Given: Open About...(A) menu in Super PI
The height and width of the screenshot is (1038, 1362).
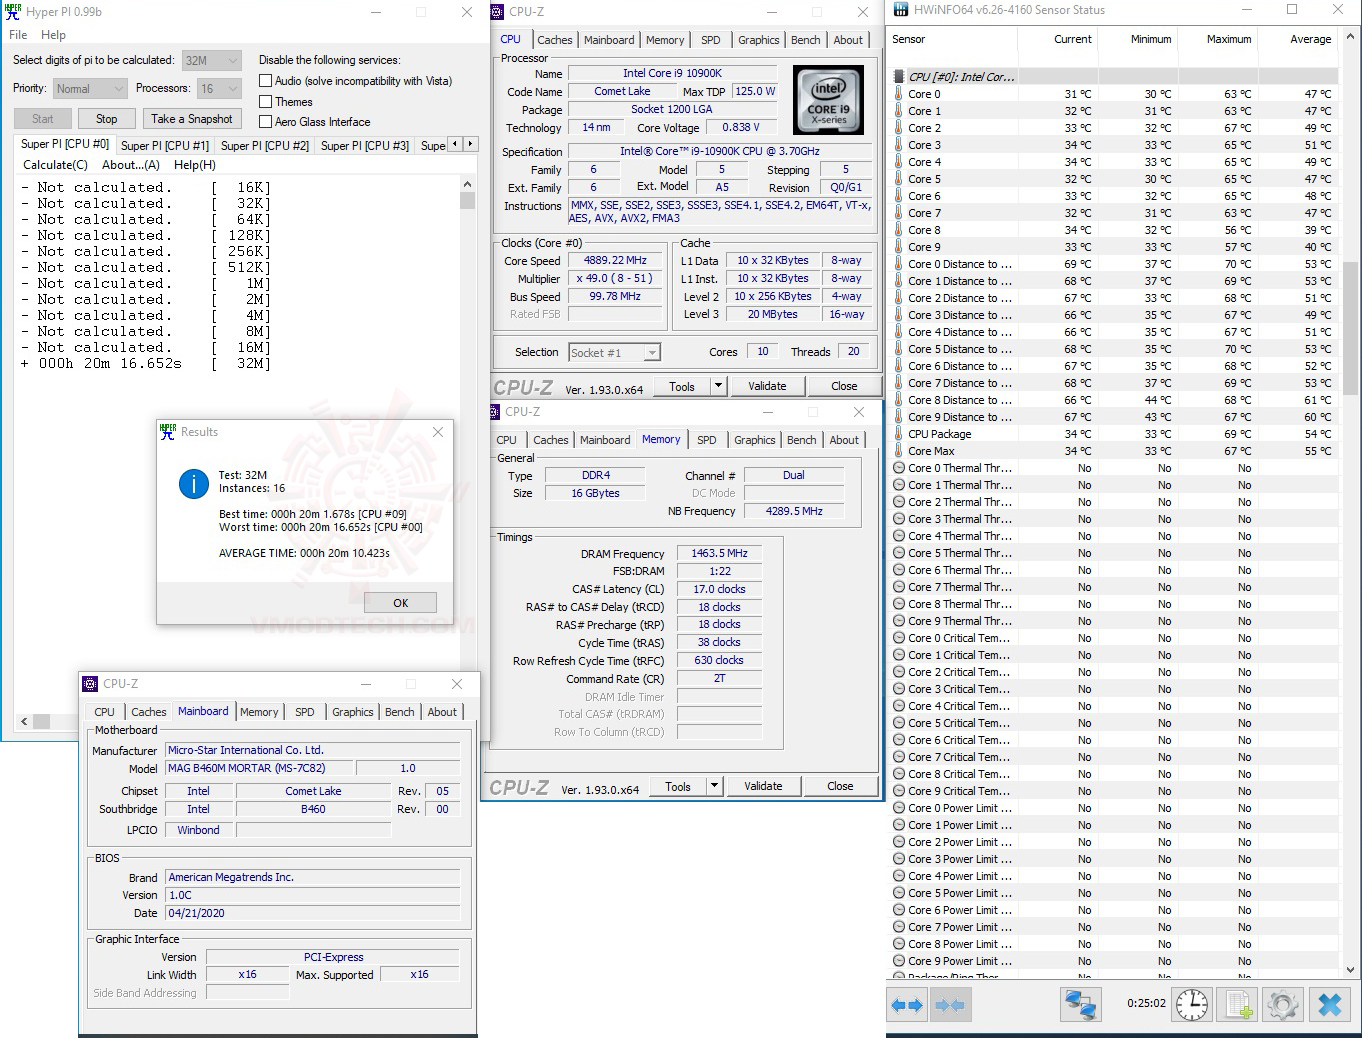Looking at the screenshot, I should point(131,165).
